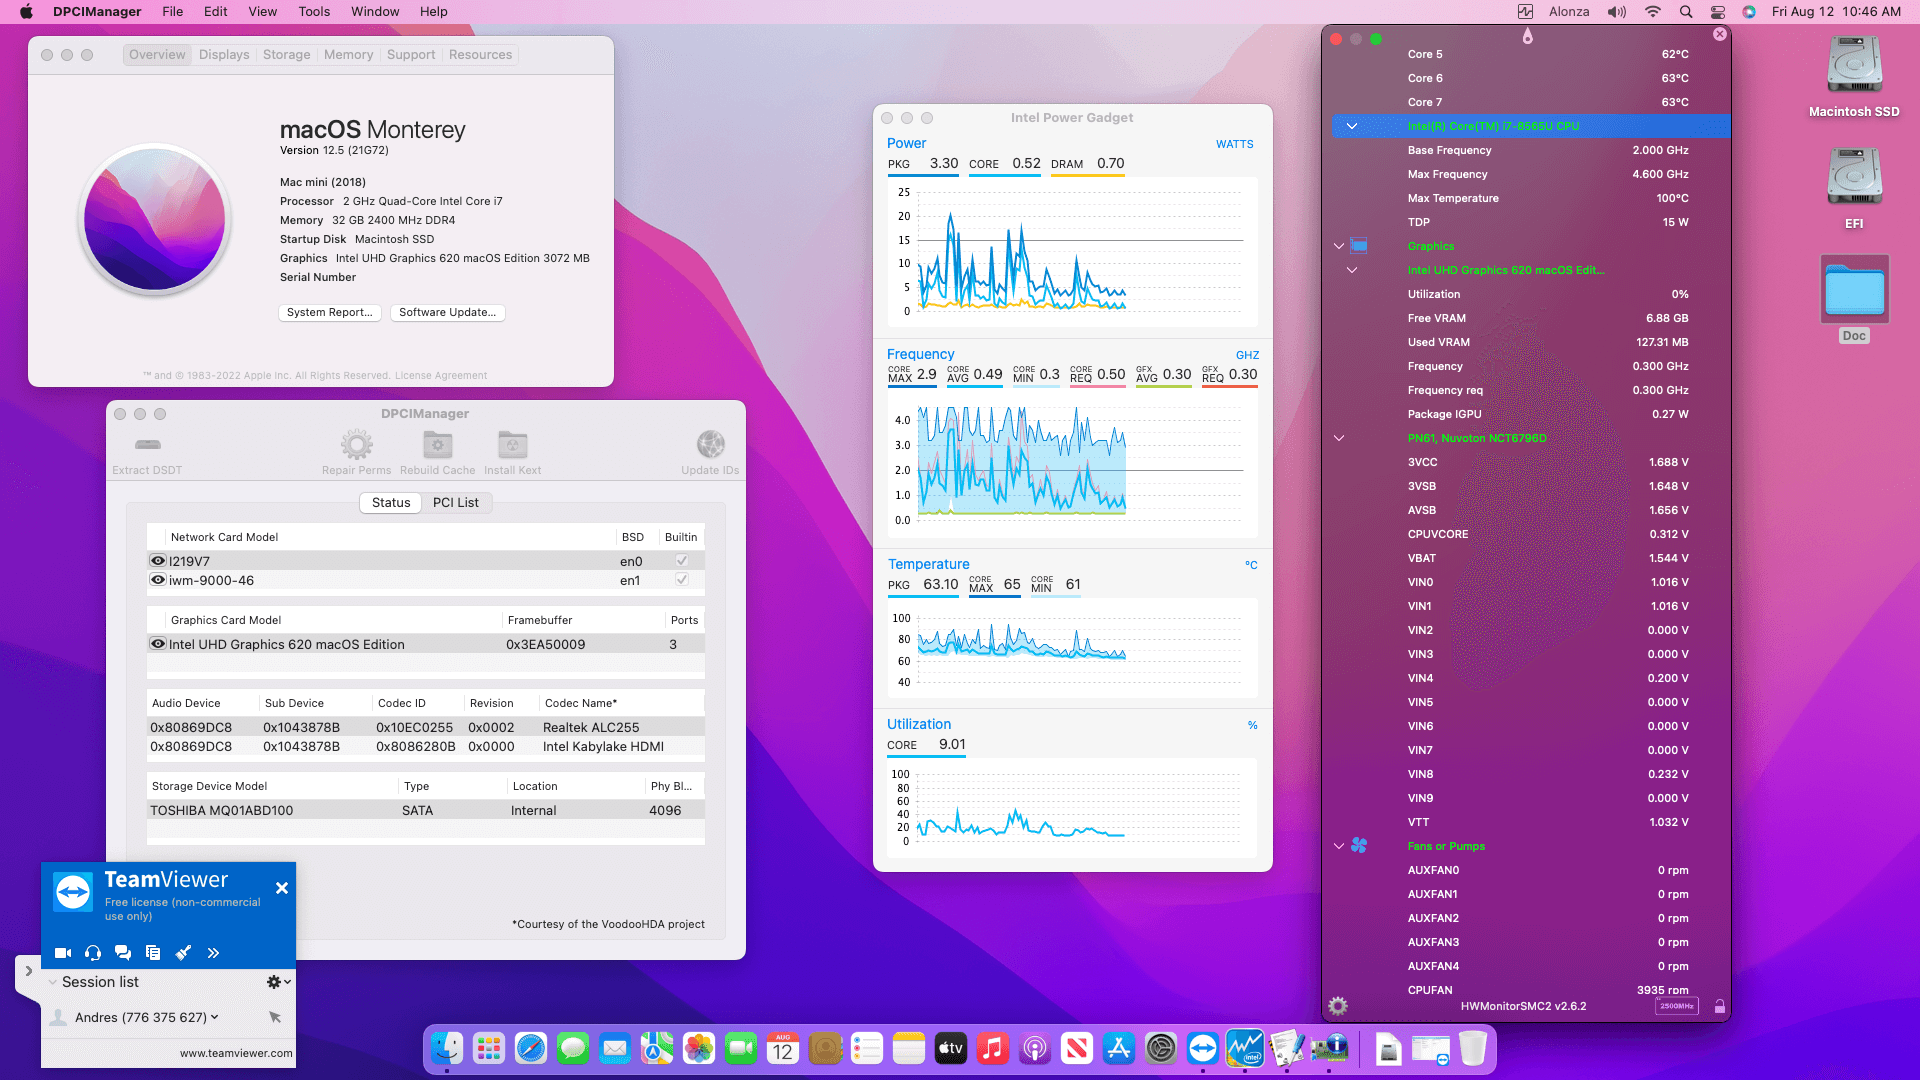Close the TeamViewer session panel with X
This screenshot has width=1920, height=1080.
coord(282,888)
